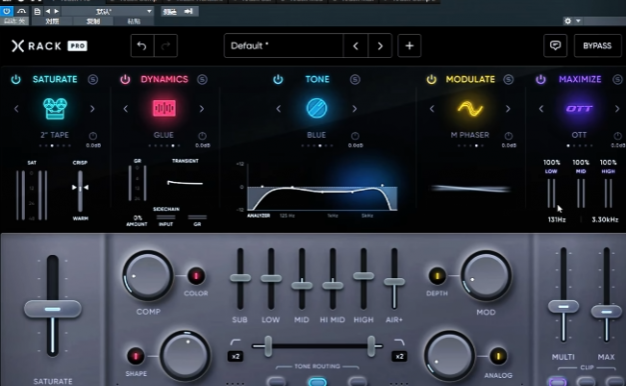Screen dimensions: 626x386
Task: Select the M Phaser wave icon
Action: point(470,109)
